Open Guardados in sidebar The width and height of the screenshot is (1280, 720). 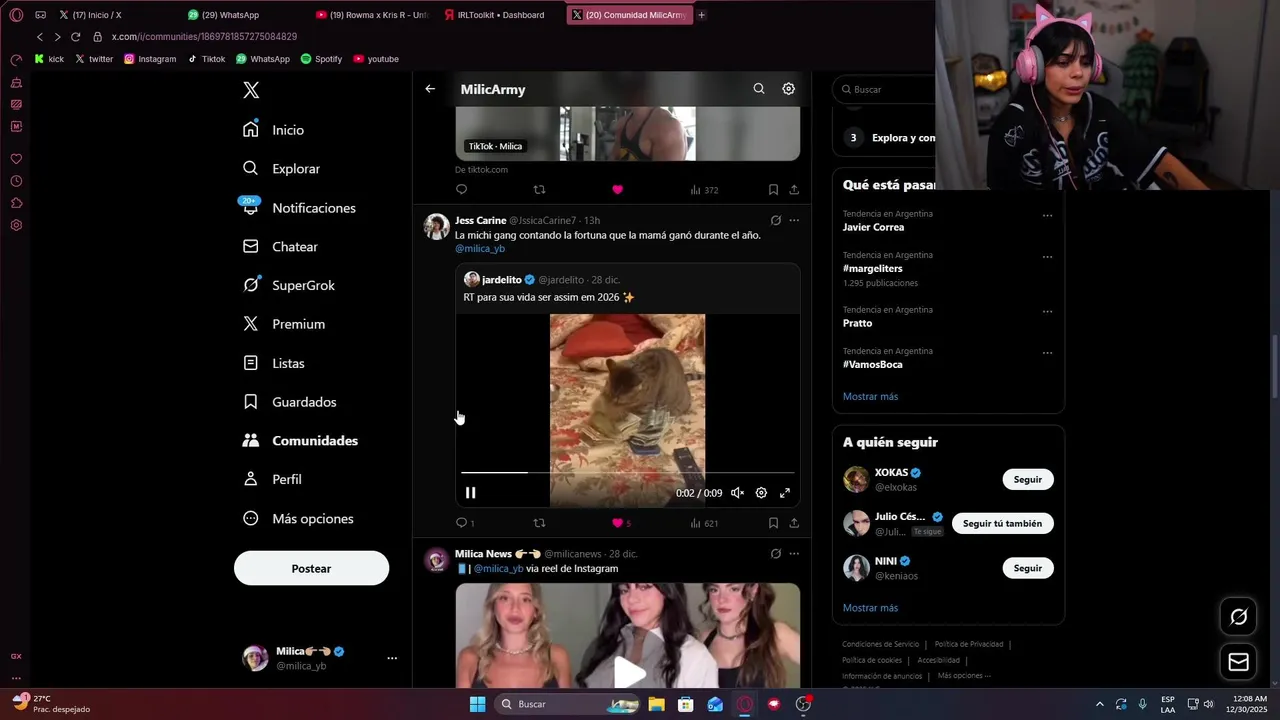pos(289,402)
